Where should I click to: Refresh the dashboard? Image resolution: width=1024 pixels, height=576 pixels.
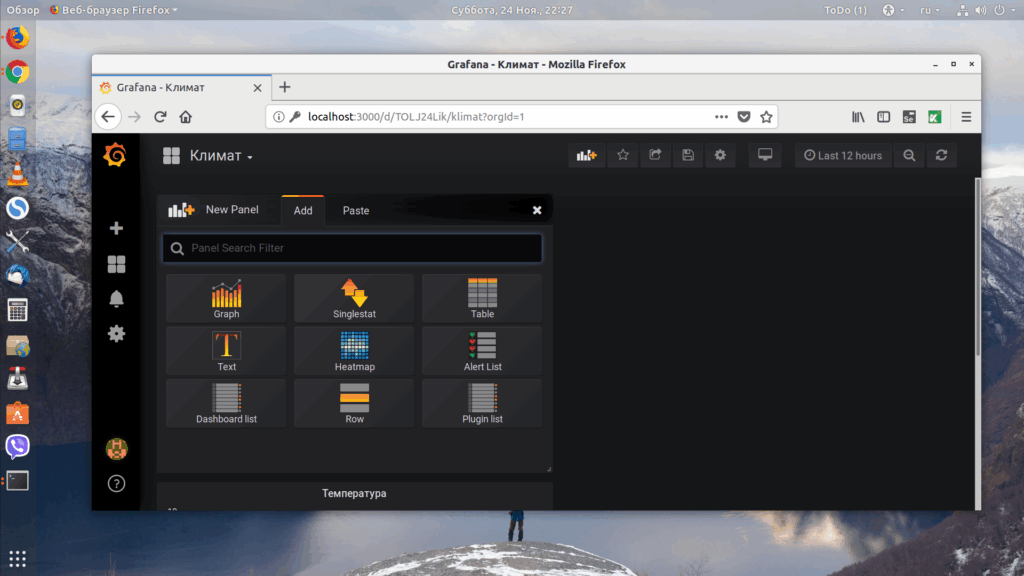941,155
